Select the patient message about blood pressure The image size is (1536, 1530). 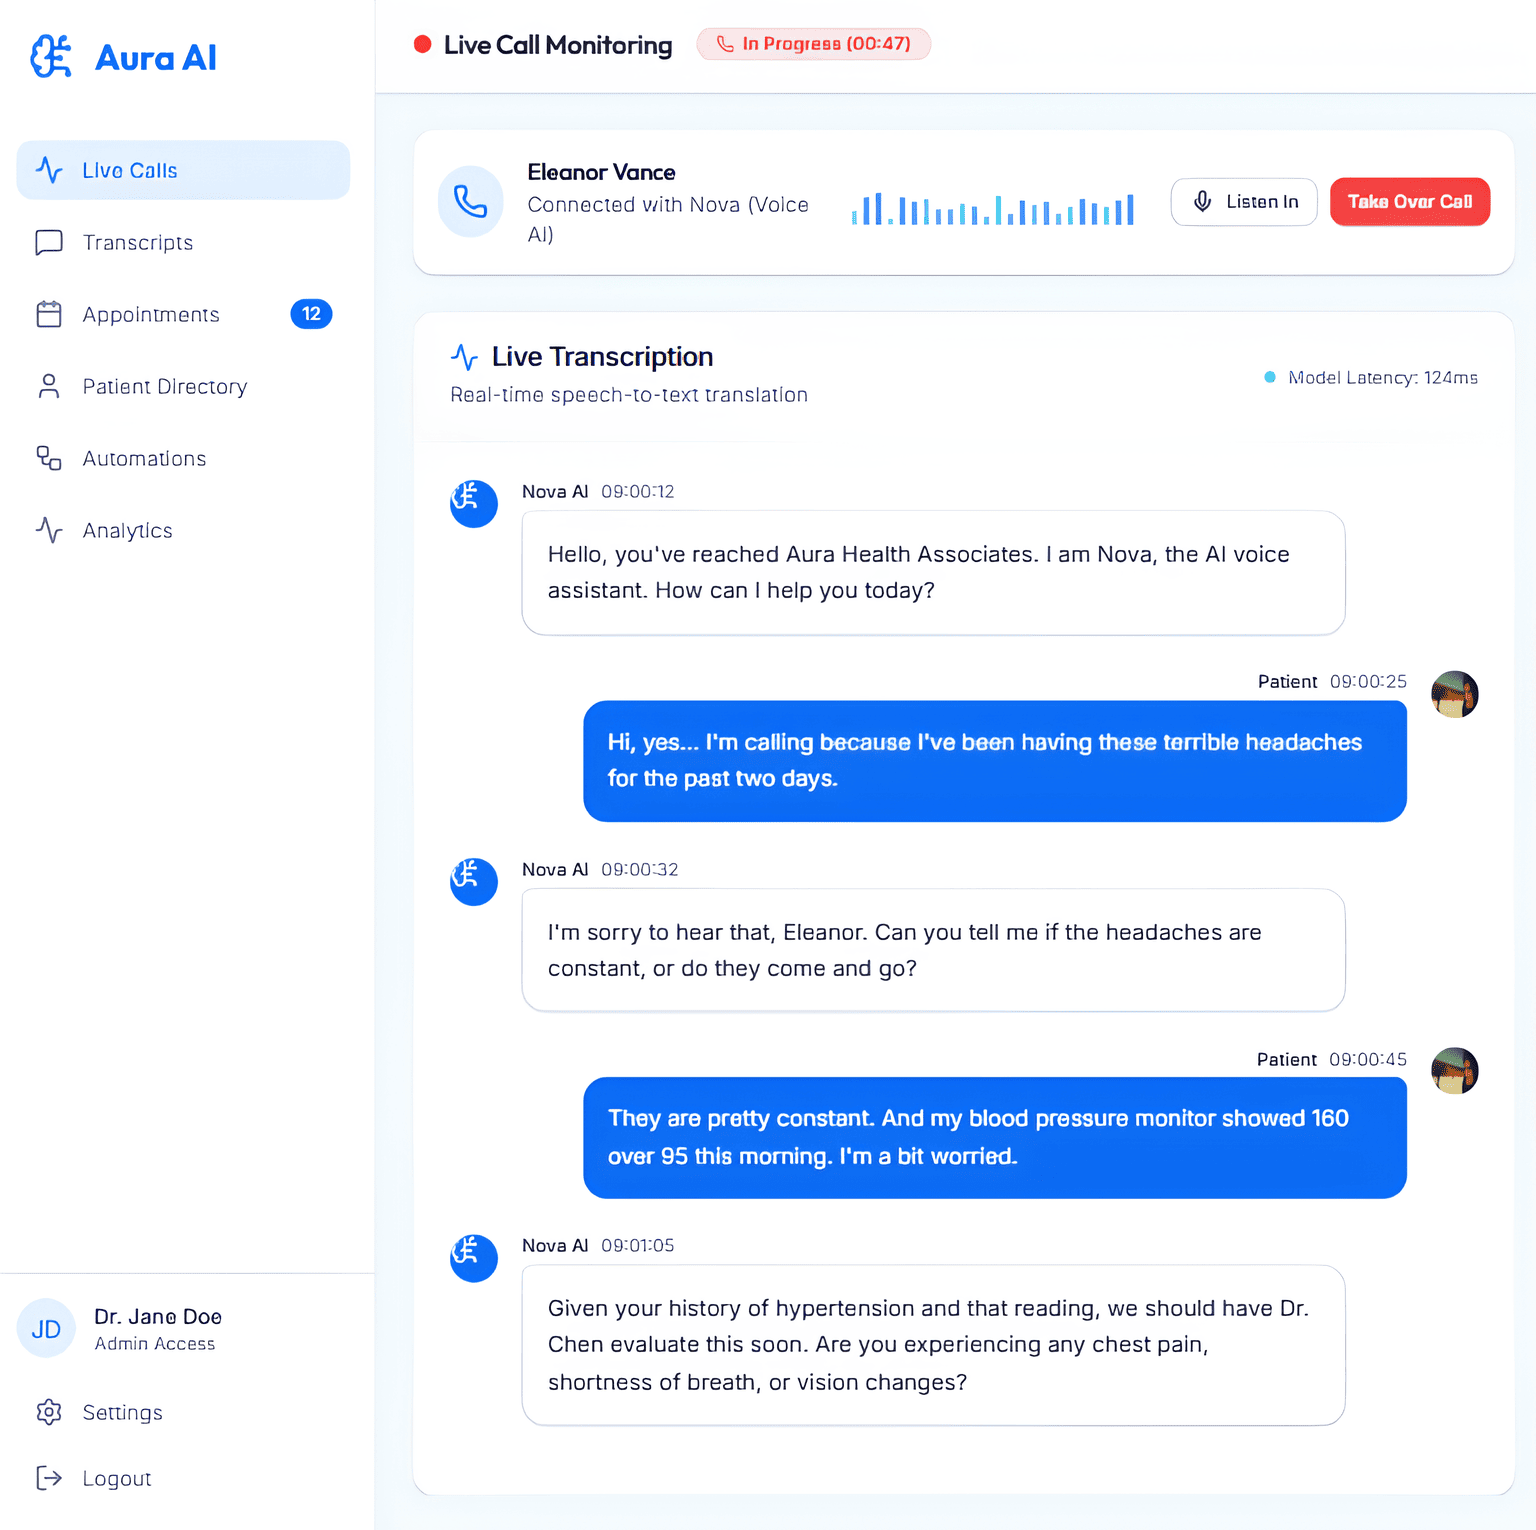pos(994,1138)
